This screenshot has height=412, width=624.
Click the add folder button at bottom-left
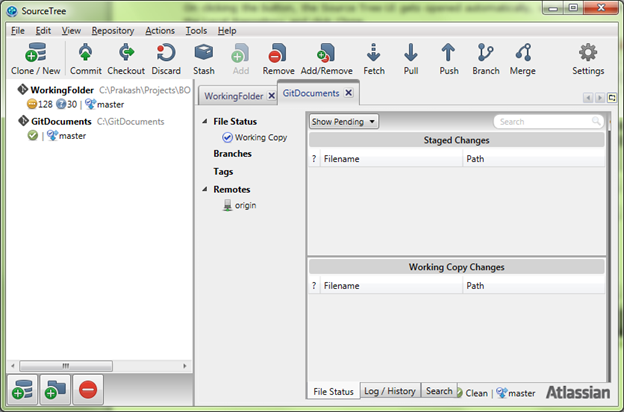click(55, 389)
